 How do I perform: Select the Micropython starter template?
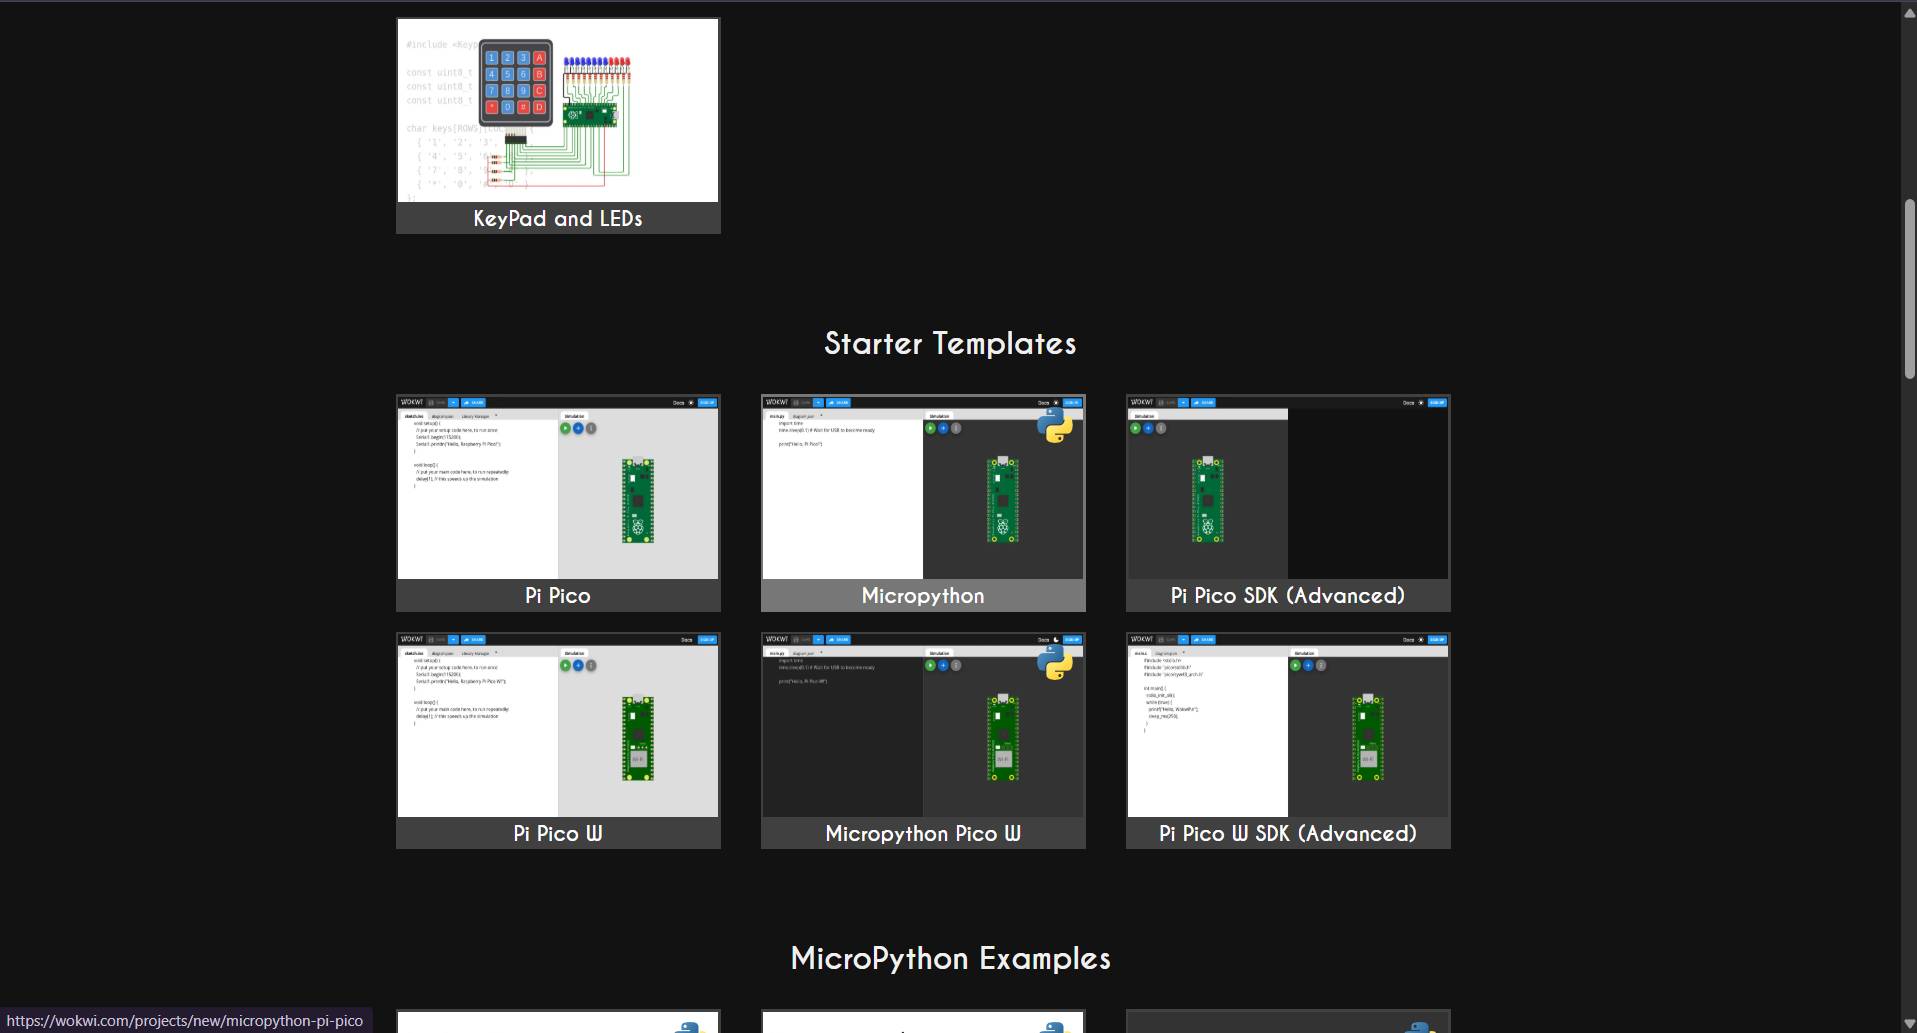(x=923, y=503)
